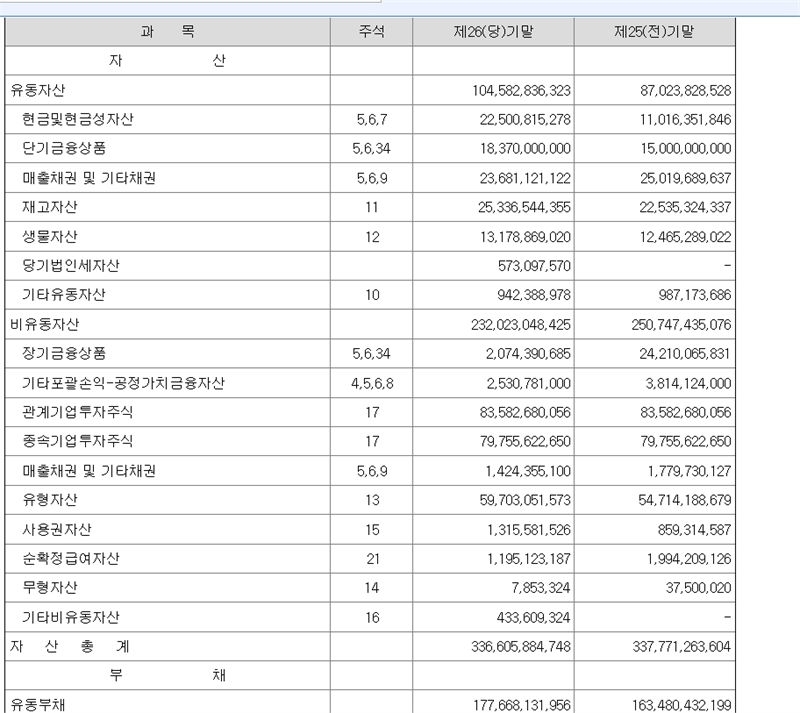Image resolution: width=800 pixels, height=713 pixels.
Task: Click the 주석 column header
Action: [x=371, y=32]
